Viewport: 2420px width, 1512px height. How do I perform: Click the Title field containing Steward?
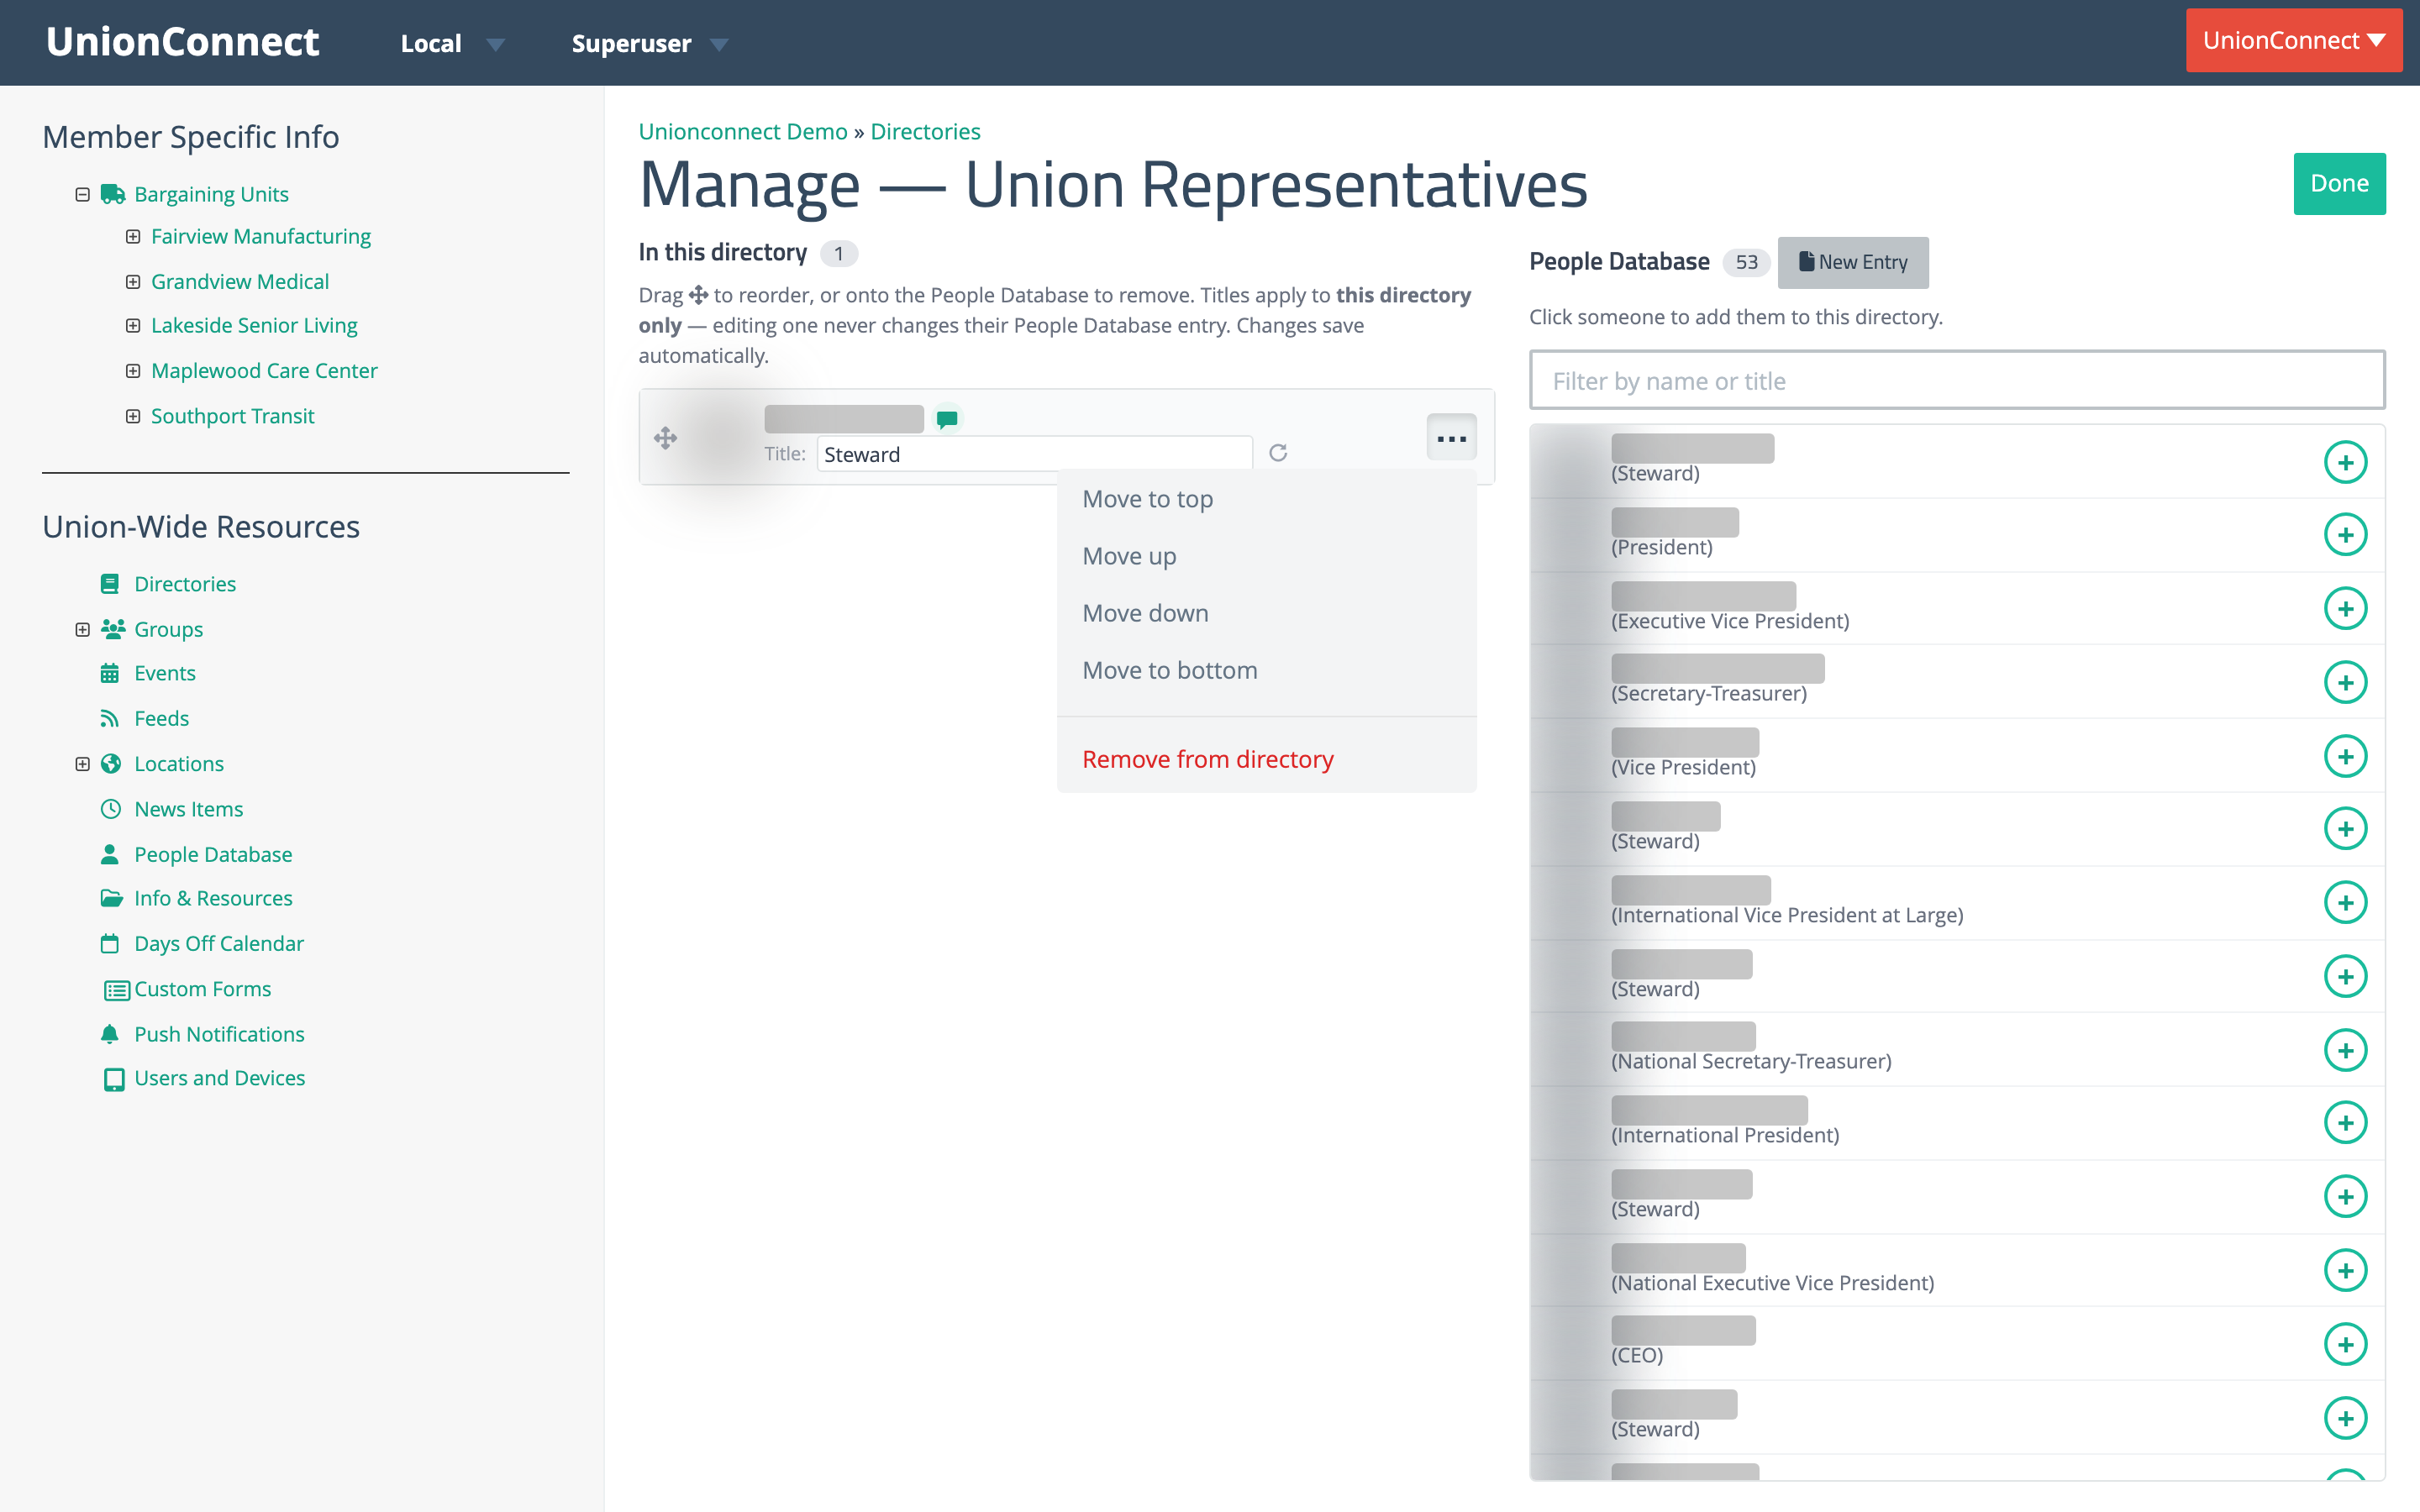tap(1034, 454)
